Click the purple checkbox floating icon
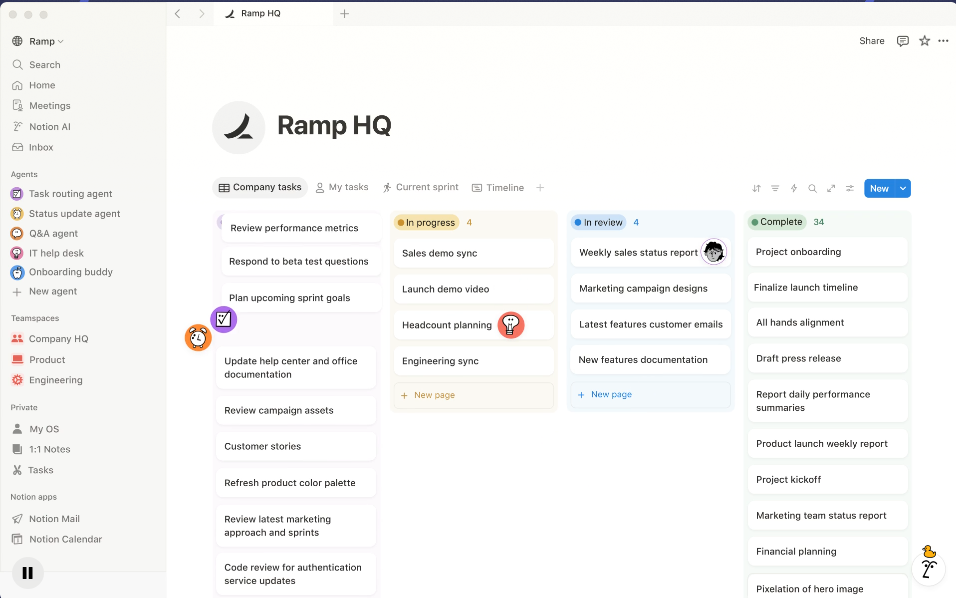 point(224,319)
